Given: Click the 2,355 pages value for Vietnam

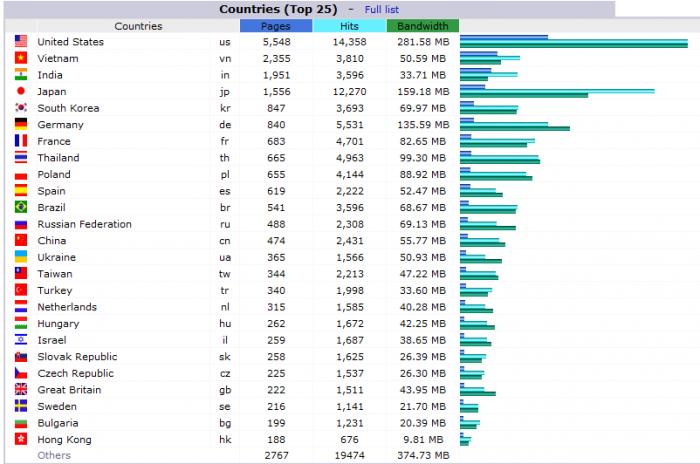Looking at the screenshot, I should click(x=276, y=59).
